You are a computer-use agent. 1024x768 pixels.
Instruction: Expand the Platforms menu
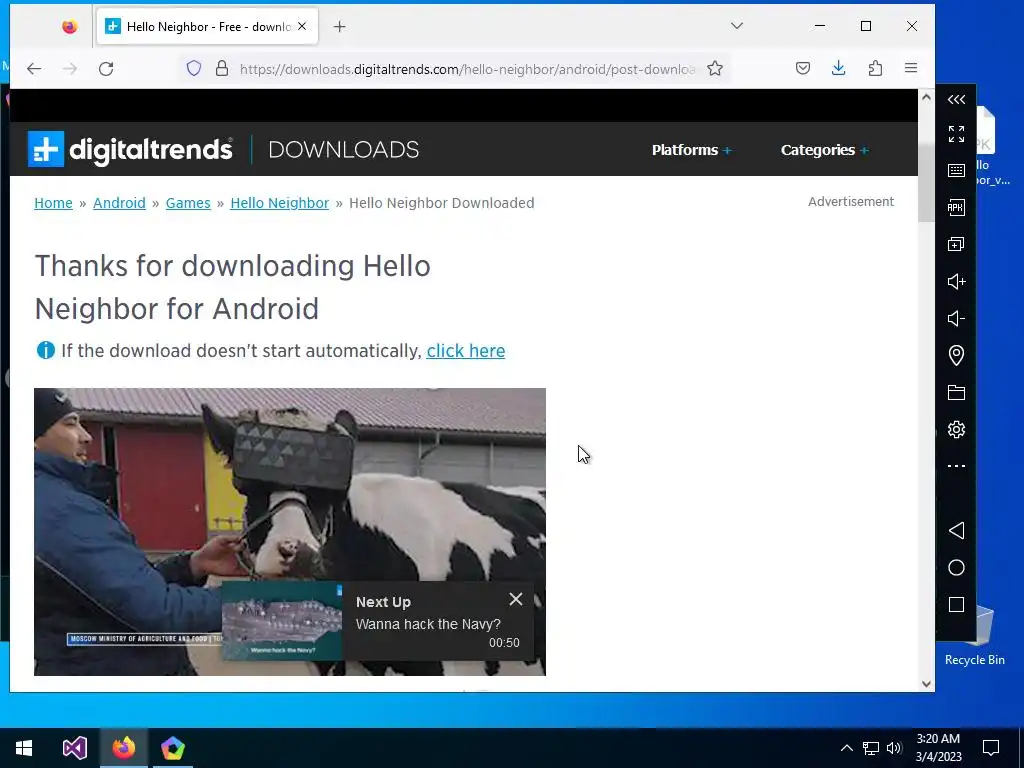click(x=692, y=150)
